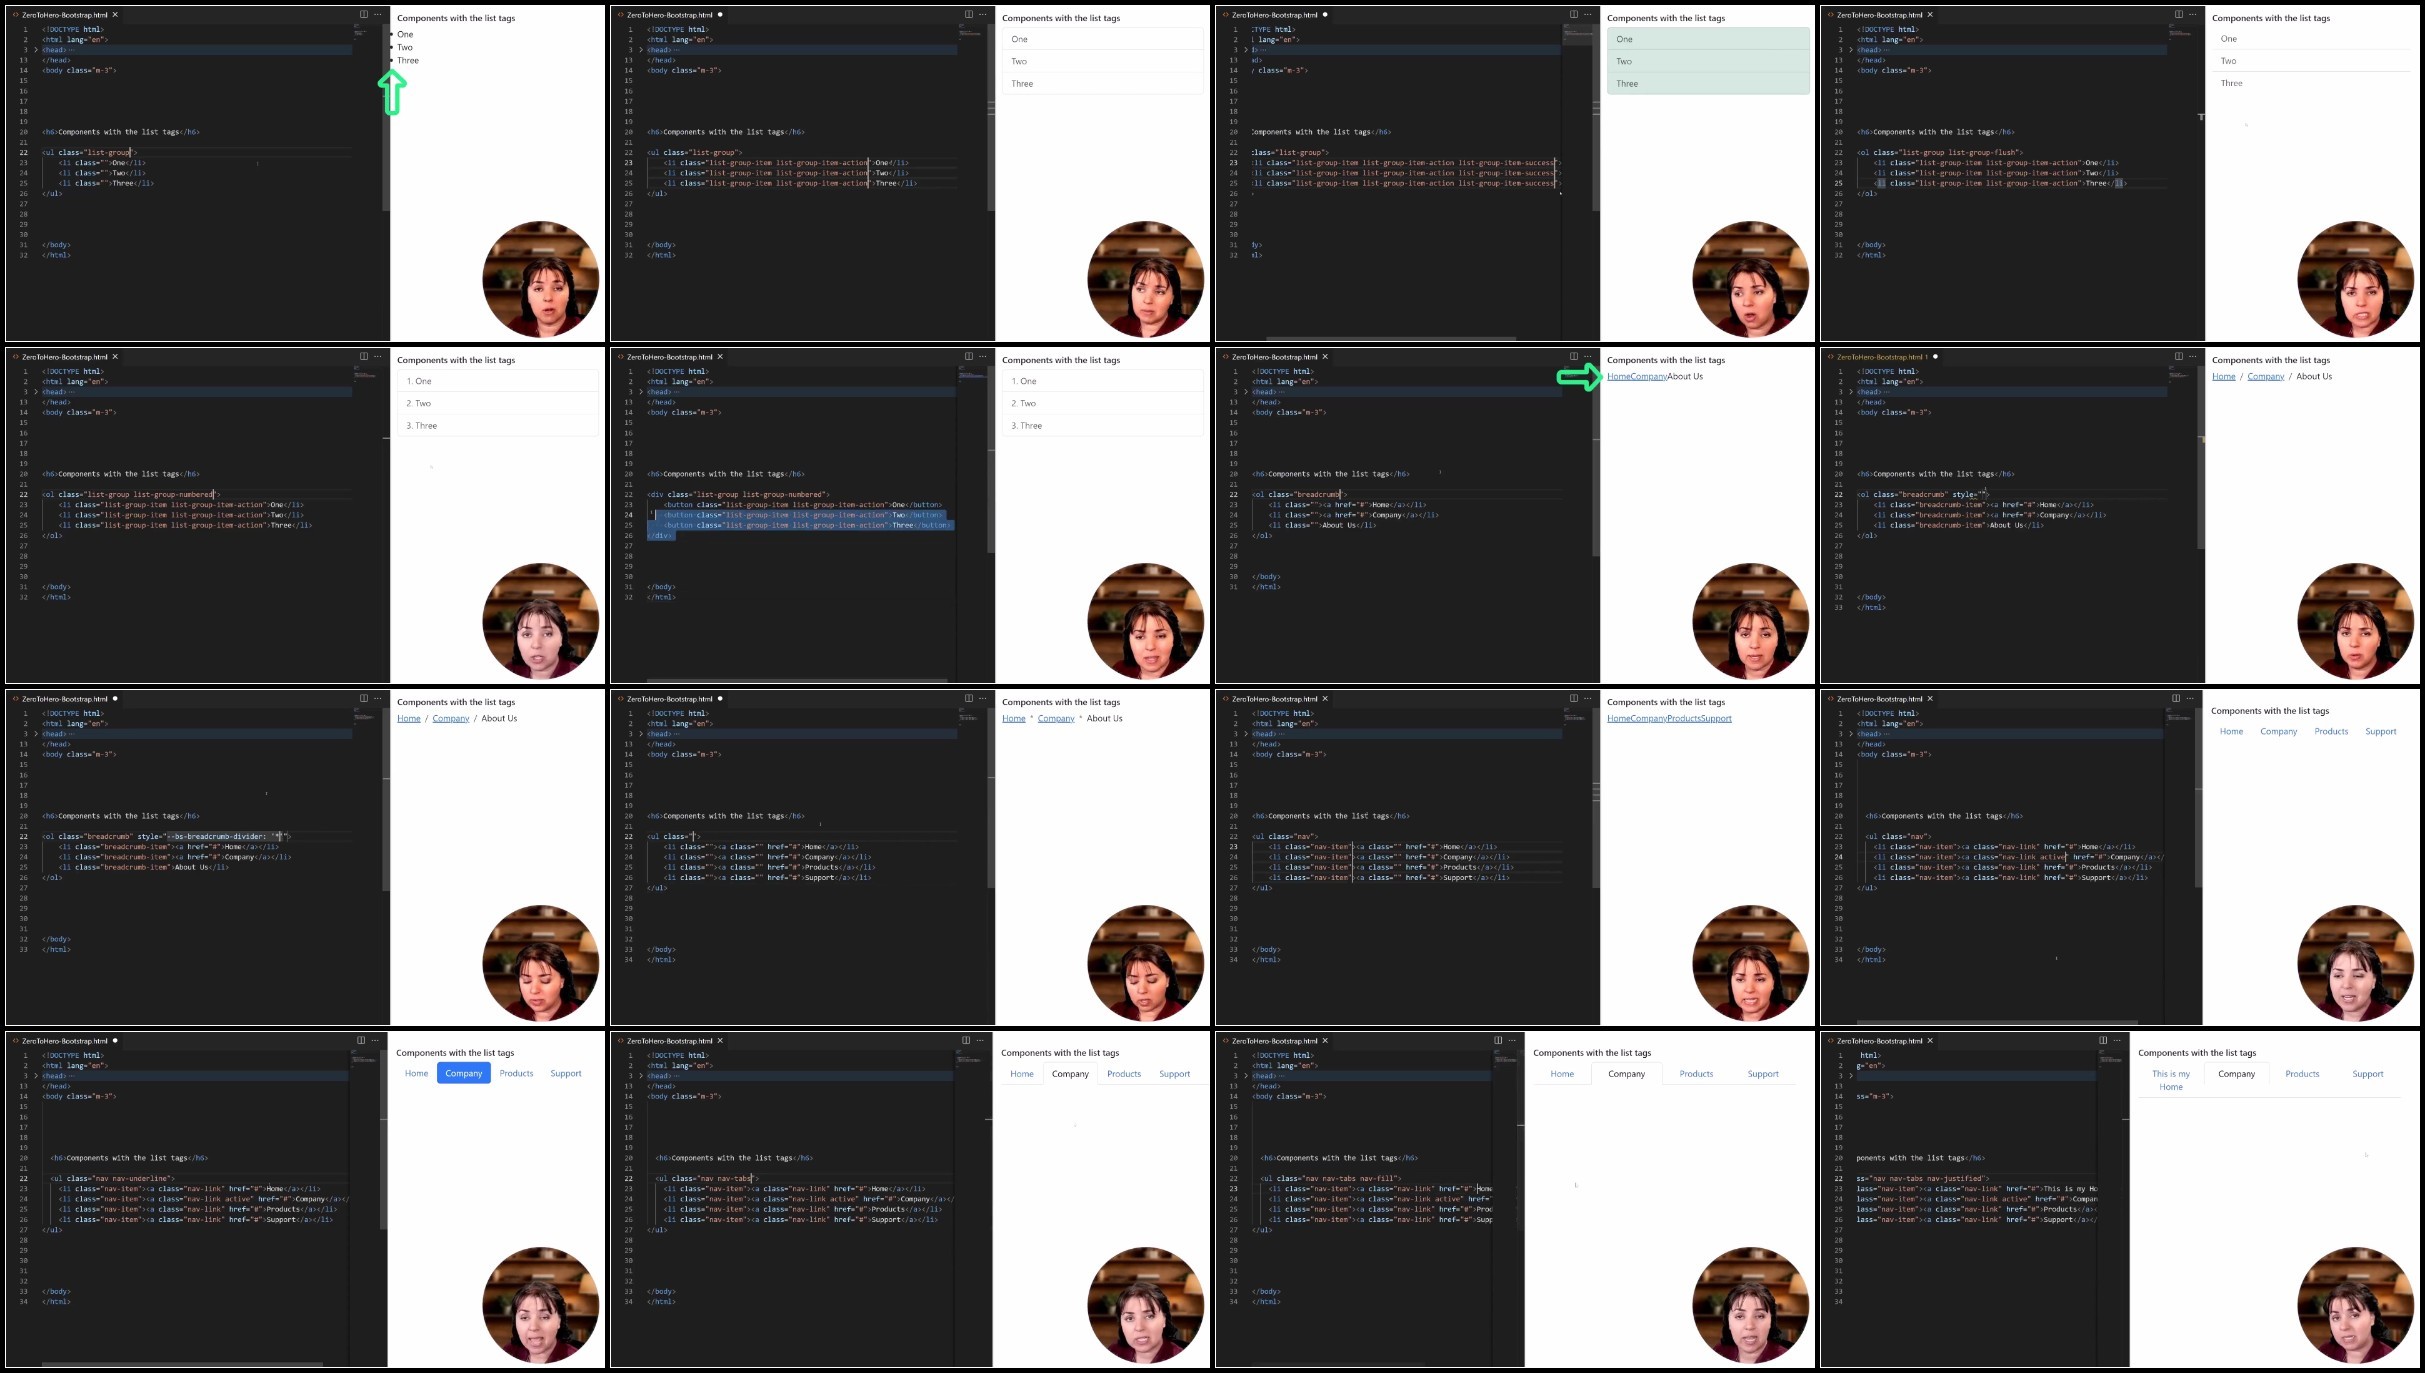Image resolution: width=2425 pixels, height=1373 pixels.
Task: Click 'This is my Home' nav link
Action: coord(2171,1080)
